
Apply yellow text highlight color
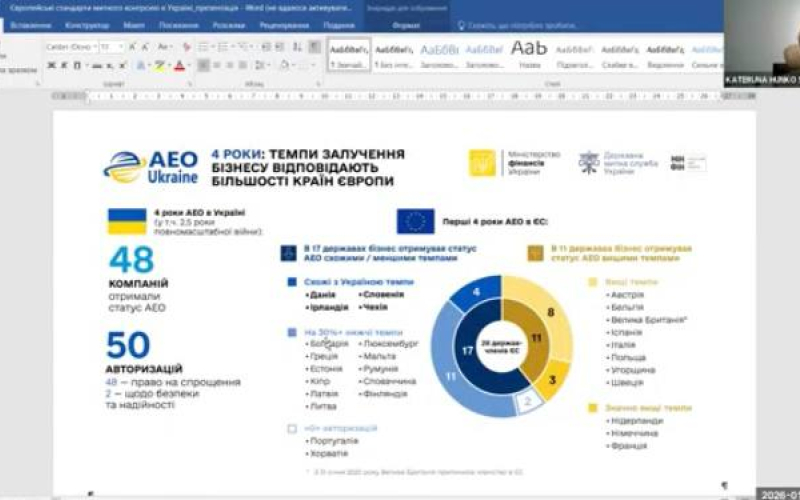[159, 66]
